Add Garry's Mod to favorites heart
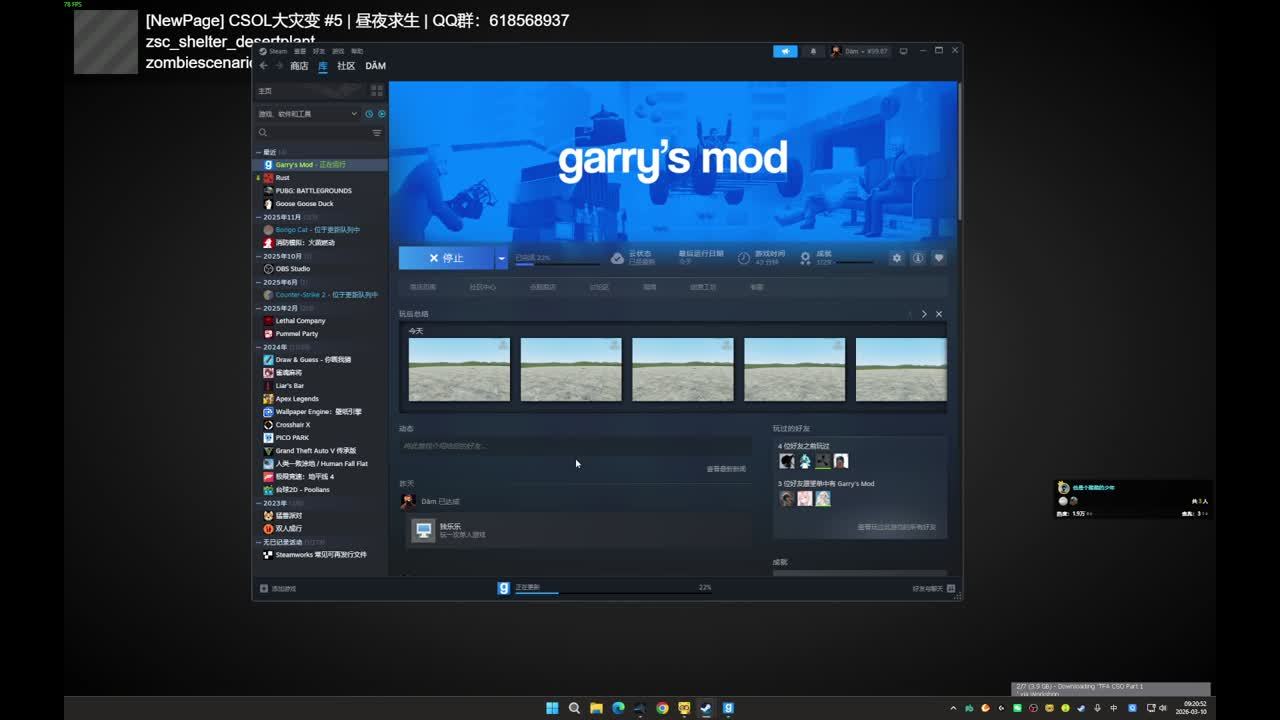The height and width of the screenshot is (720, 1280). pyautogui.click(x=938, y=258)
